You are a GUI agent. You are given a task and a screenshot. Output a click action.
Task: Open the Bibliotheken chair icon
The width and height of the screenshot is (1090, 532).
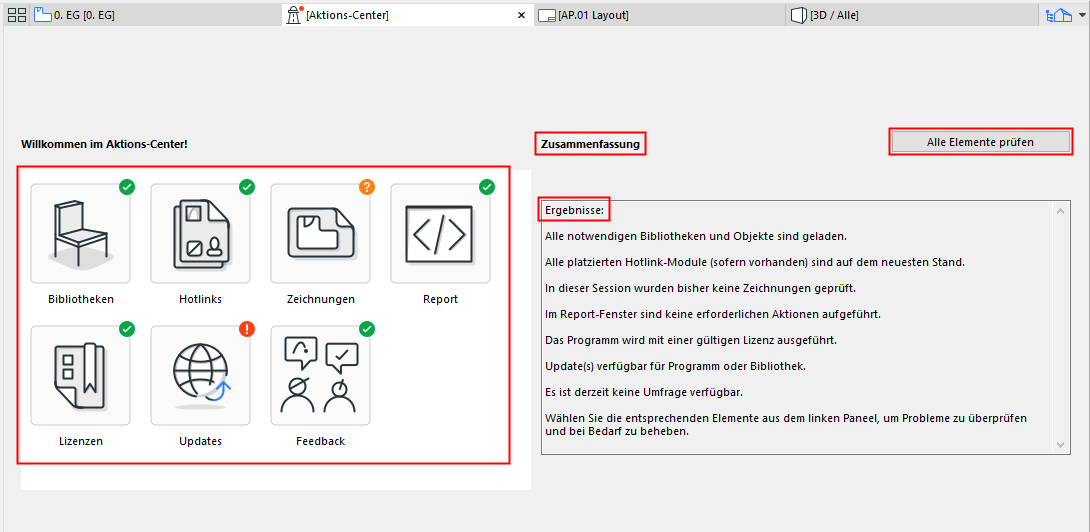[x=81, y=234]
